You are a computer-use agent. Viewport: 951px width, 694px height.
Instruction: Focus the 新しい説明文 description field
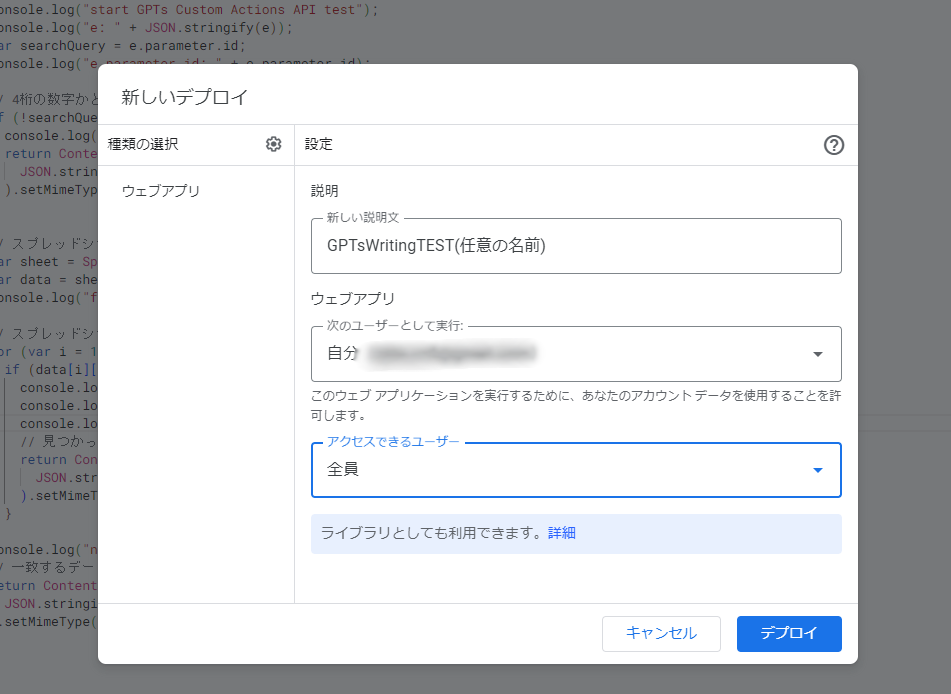click(x=575, y=246)
